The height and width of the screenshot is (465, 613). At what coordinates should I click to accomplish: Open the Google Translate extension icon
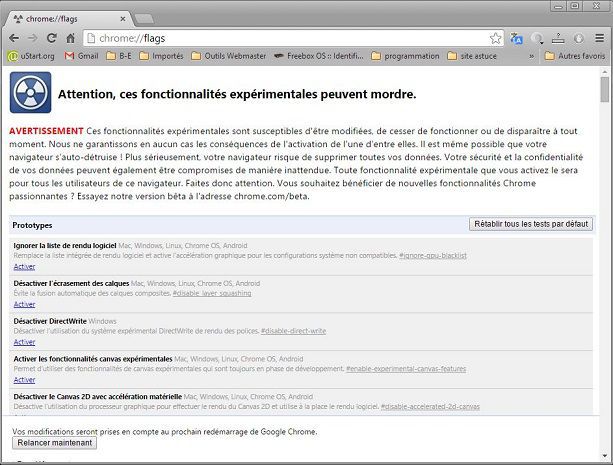point(516,38)
